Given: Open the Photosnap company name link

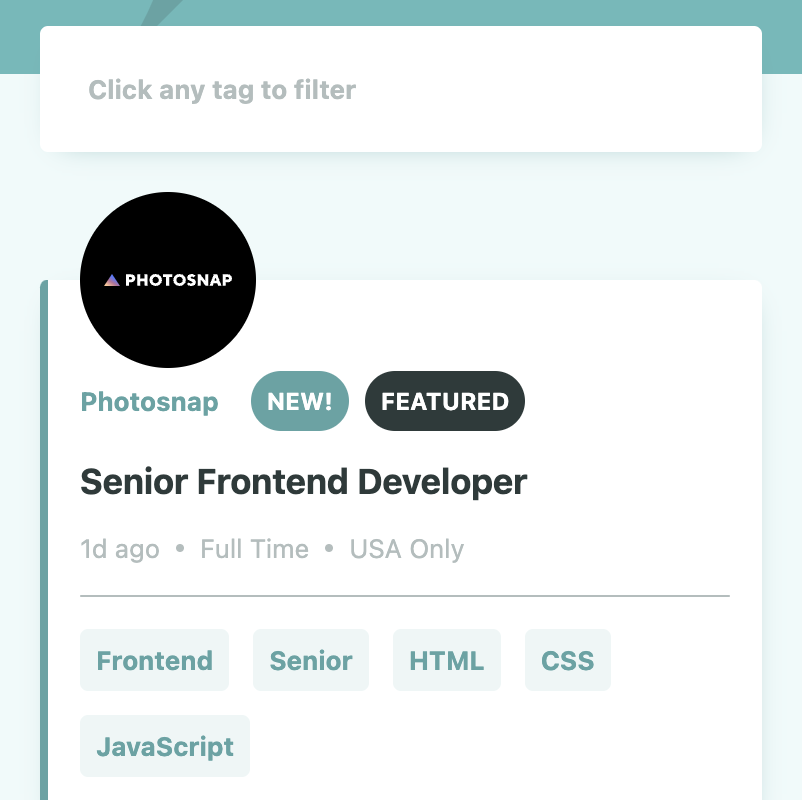Looking at the screenshot, I should pyautogui.click(x=149, y=402).
